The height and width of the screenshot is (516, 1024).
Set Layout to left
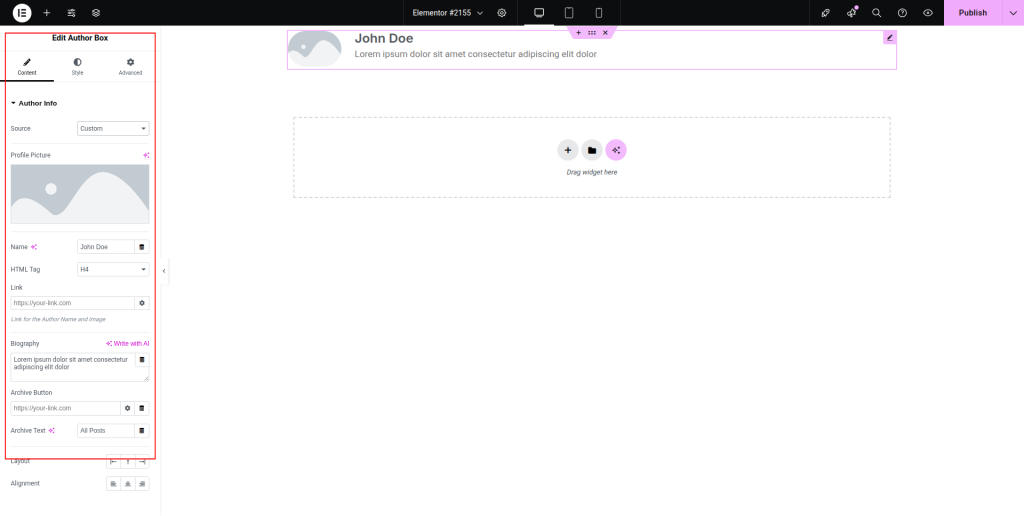114,461
